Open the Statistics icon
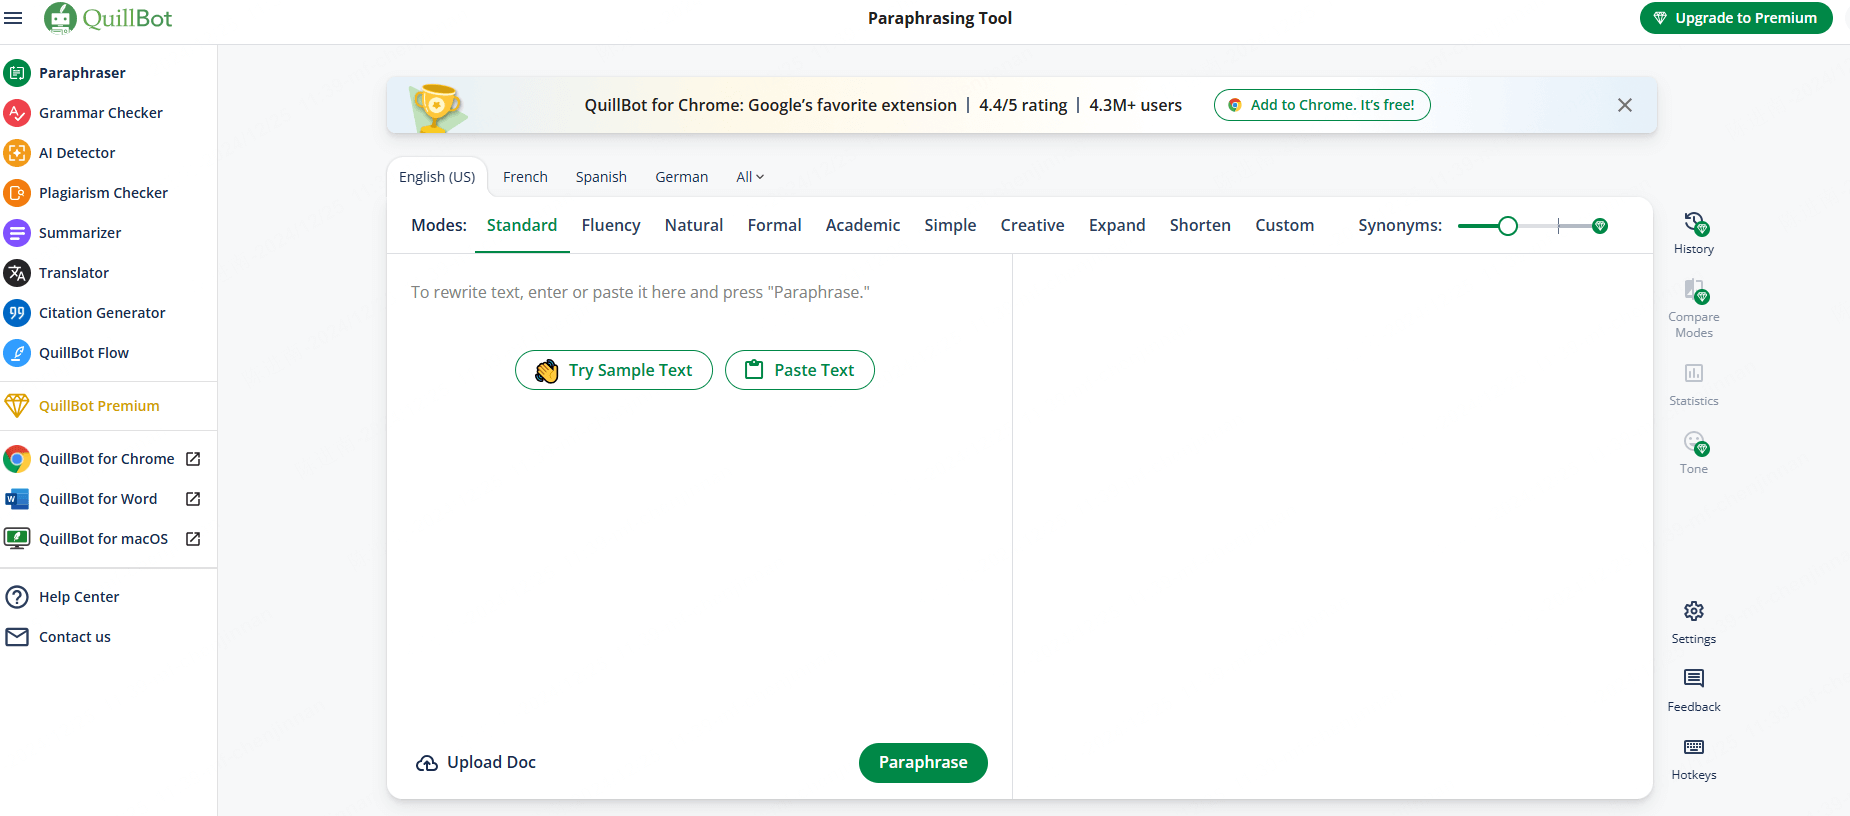Image resolution: width=1850 pixels, height=816 pixels. (1694, 373)
